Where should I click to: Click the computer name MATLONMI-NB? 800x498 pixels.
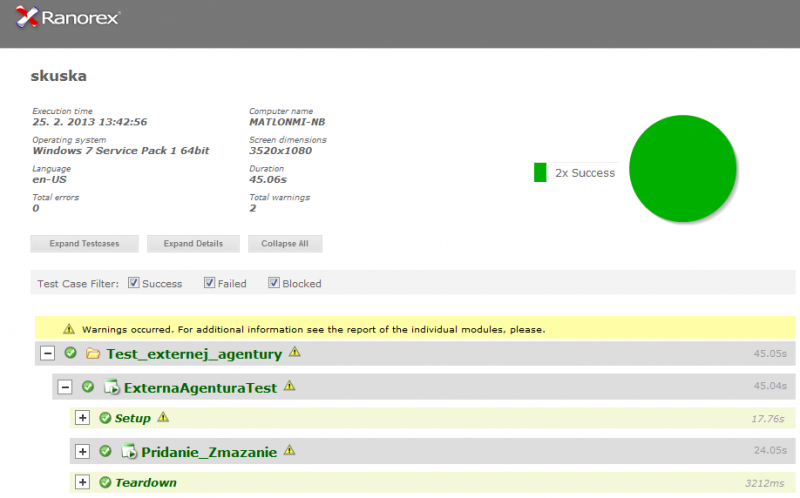coord(287,122)
